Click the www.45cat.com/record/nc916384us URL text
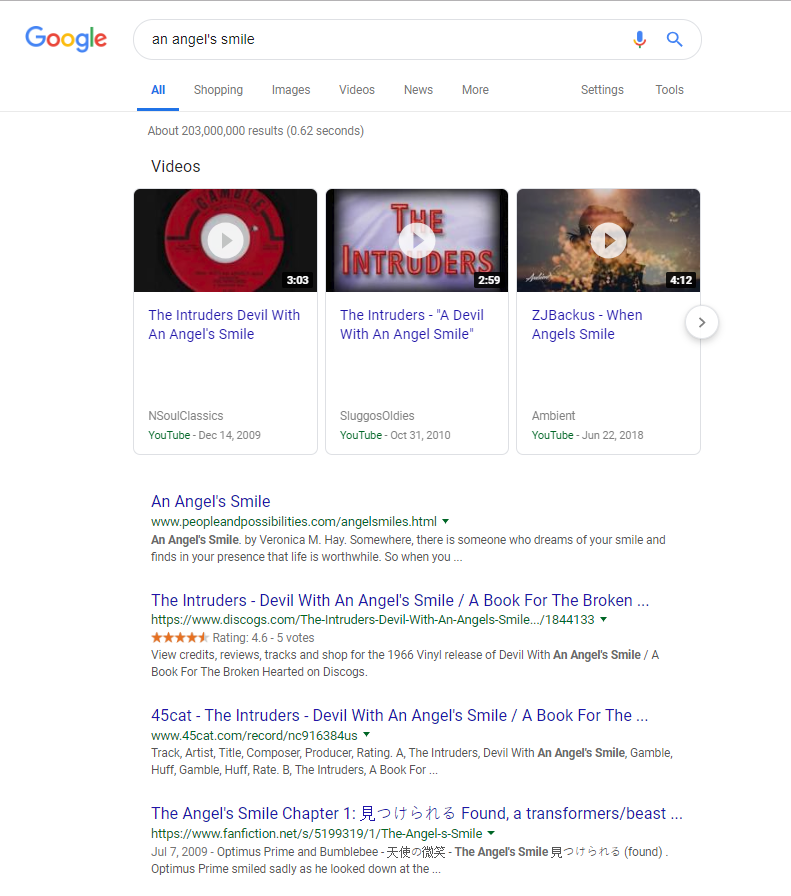The height and width of the screenshot is (896, 791). click(x=254, y=735)
